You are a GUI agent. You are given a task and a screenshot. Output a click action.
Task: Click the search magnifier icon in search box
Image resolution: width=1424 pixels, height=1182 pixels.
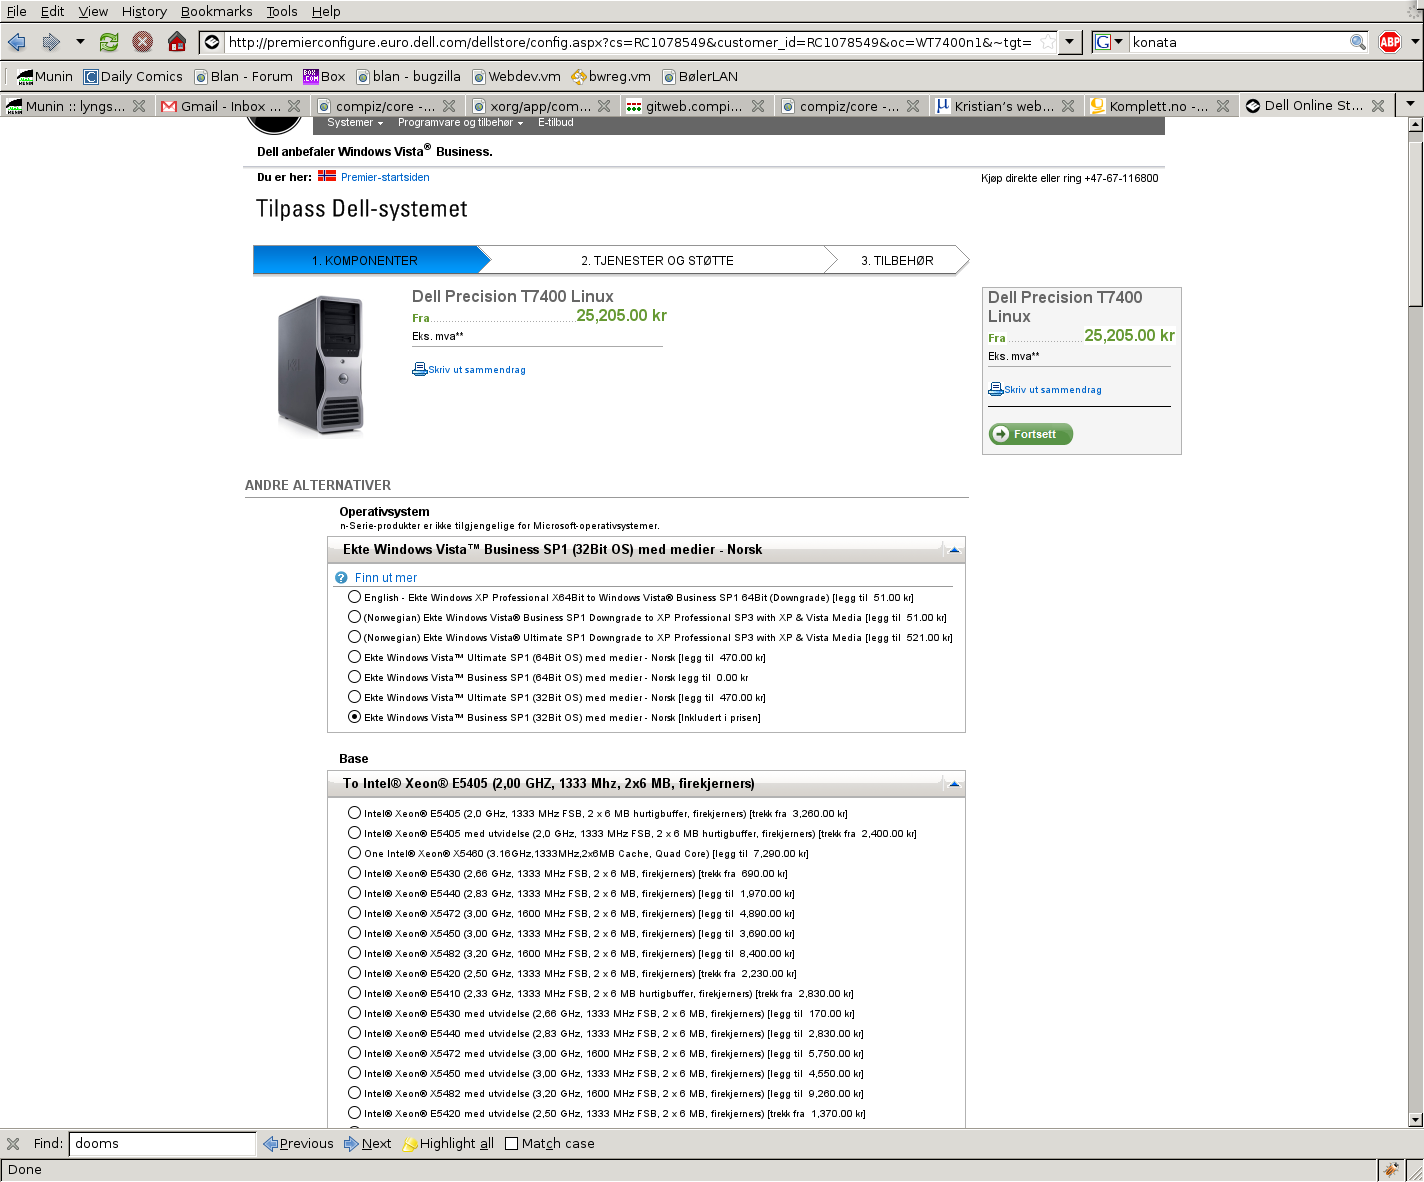[x=1358, y=42]
